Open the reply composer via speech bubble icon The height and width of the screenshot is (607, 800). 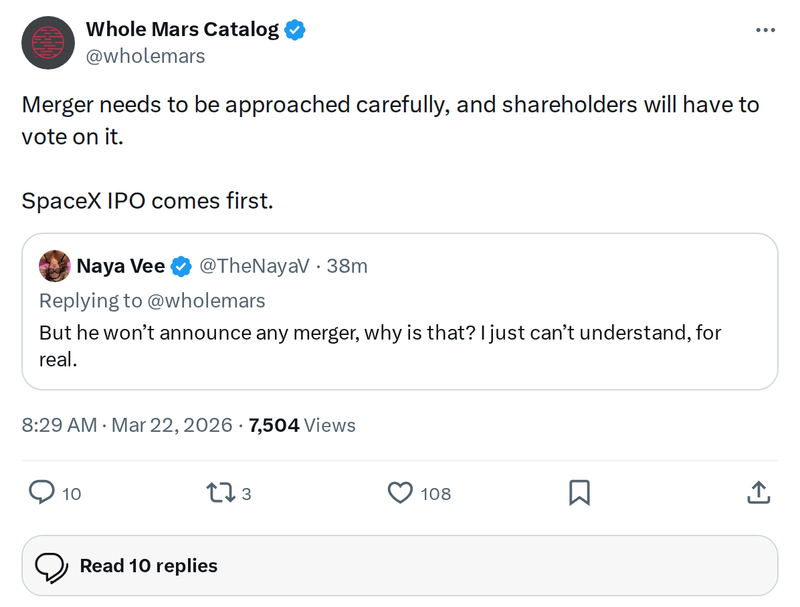(42, 493)
